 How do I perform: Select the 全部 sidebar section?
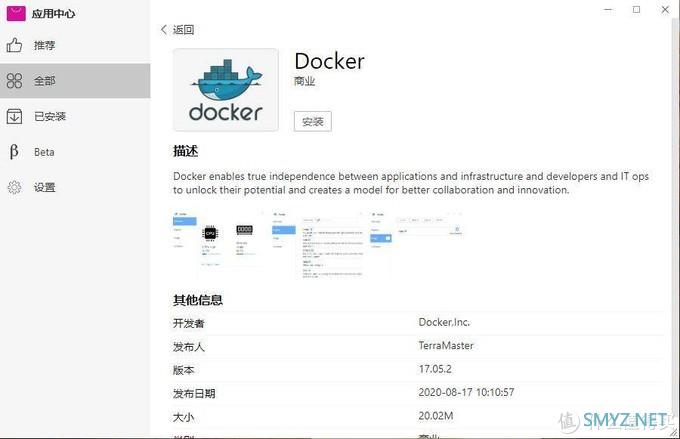[x=75, y=80]
